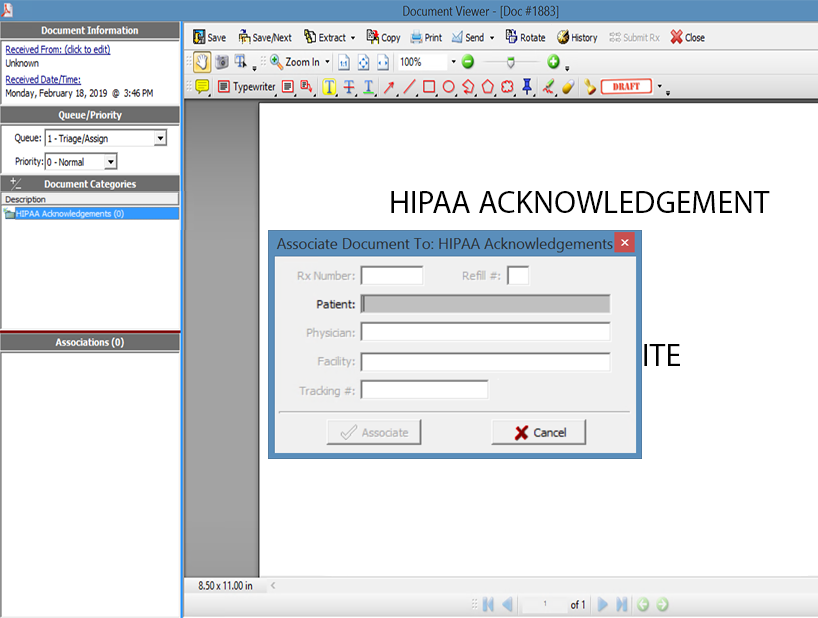
Task: Click the Save toolbar button
Action: tap(209, 38)
